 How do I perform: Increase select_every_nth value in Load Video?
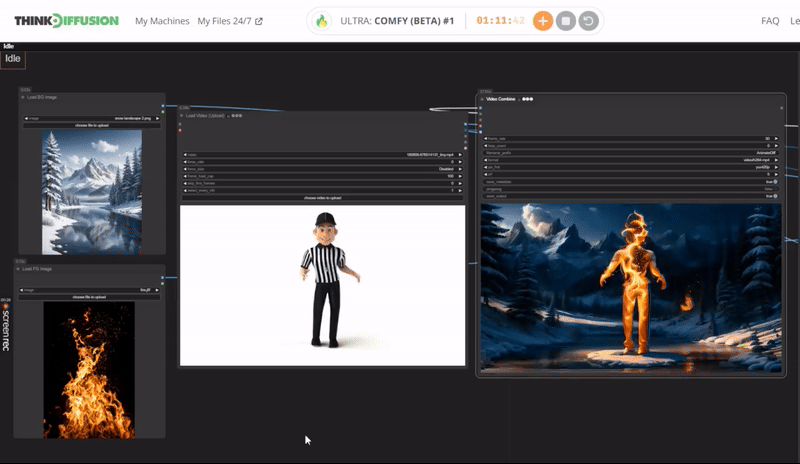460,190
